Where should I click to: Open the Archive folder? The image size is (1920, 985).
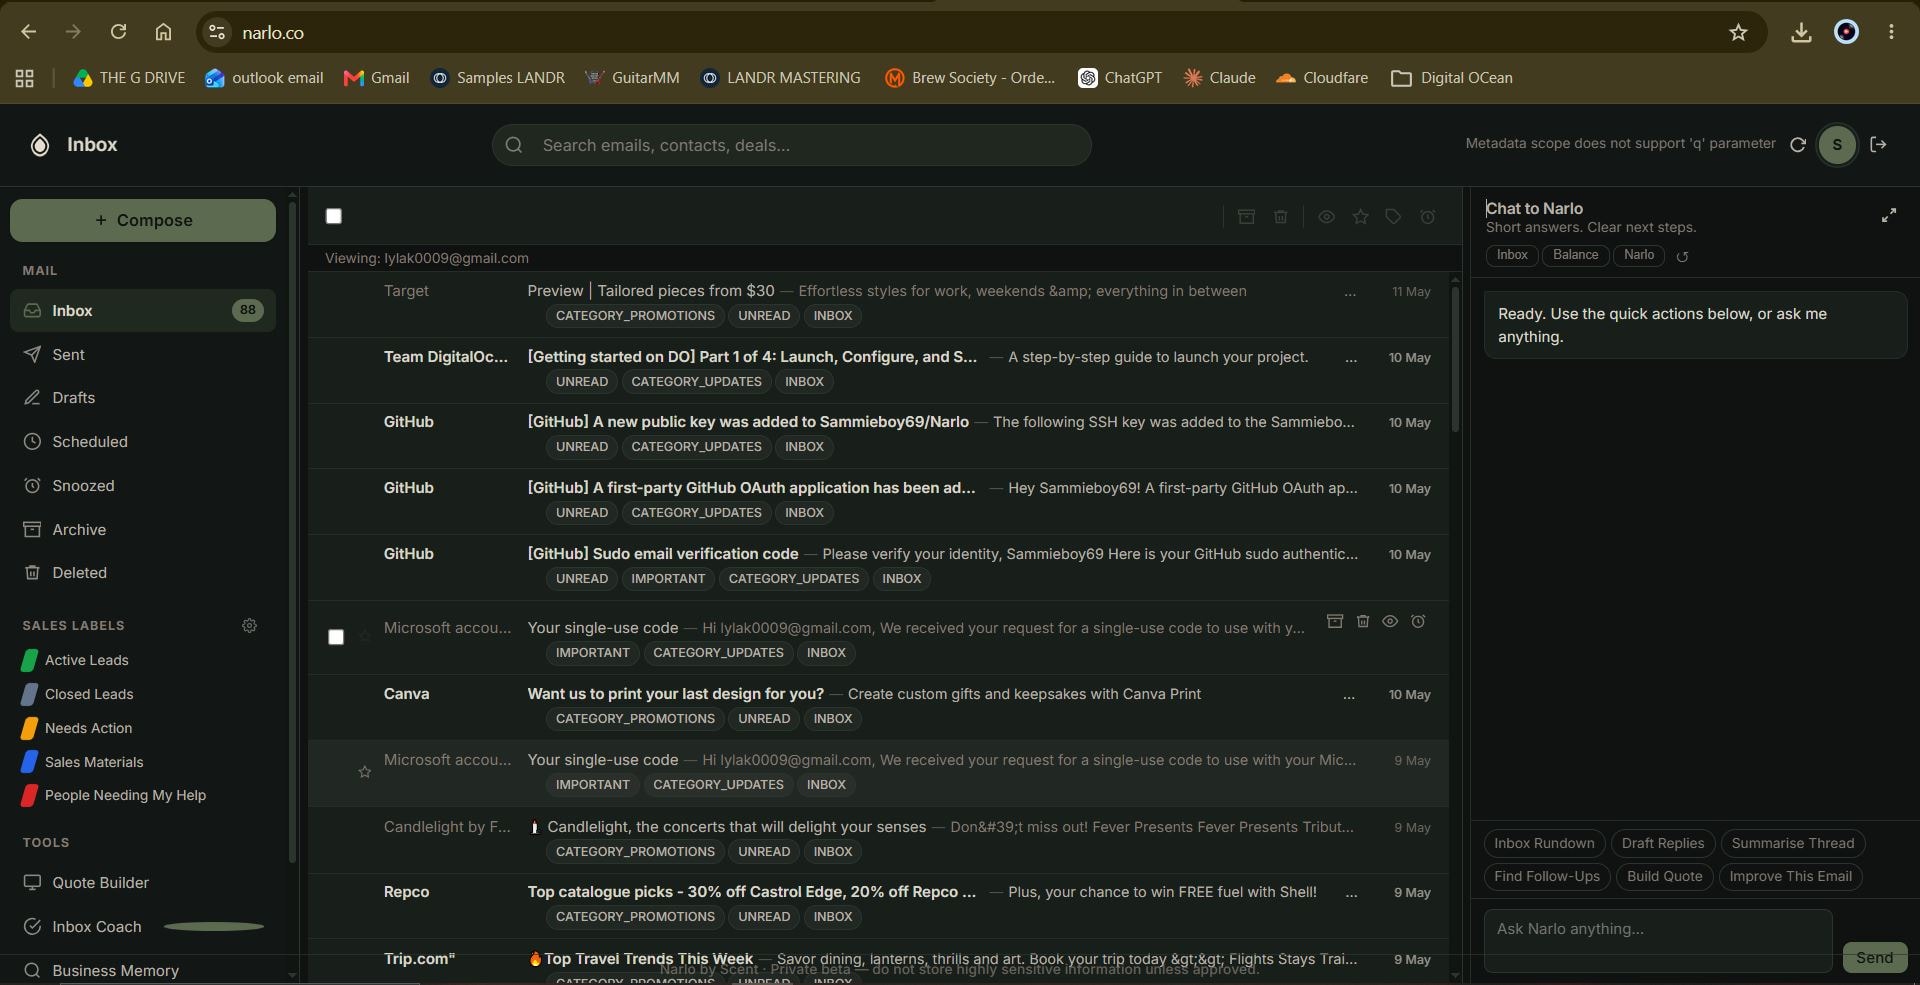coord(143,530)
